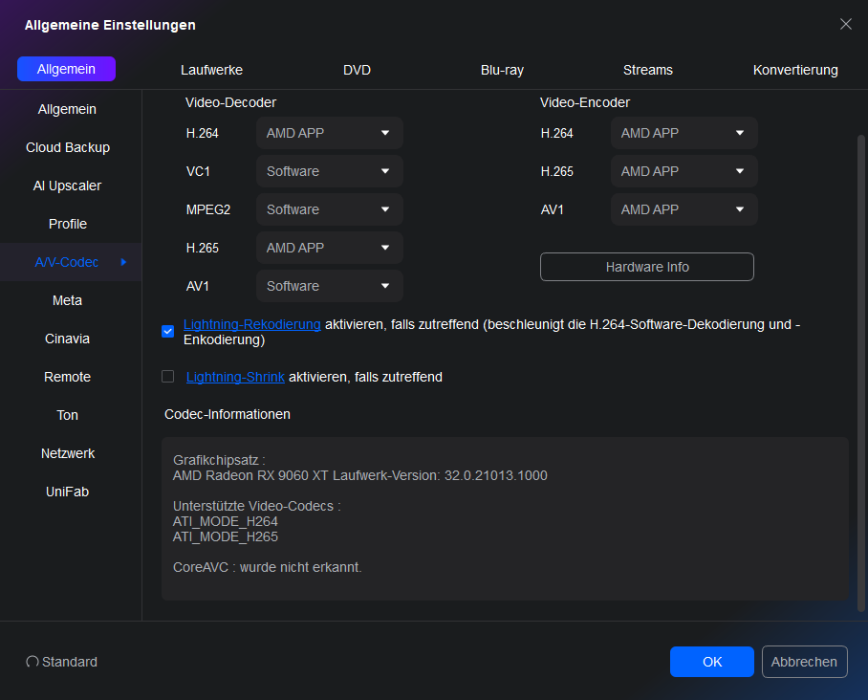Click the arrow next to A/V-Codec

(x=124, y=262)
